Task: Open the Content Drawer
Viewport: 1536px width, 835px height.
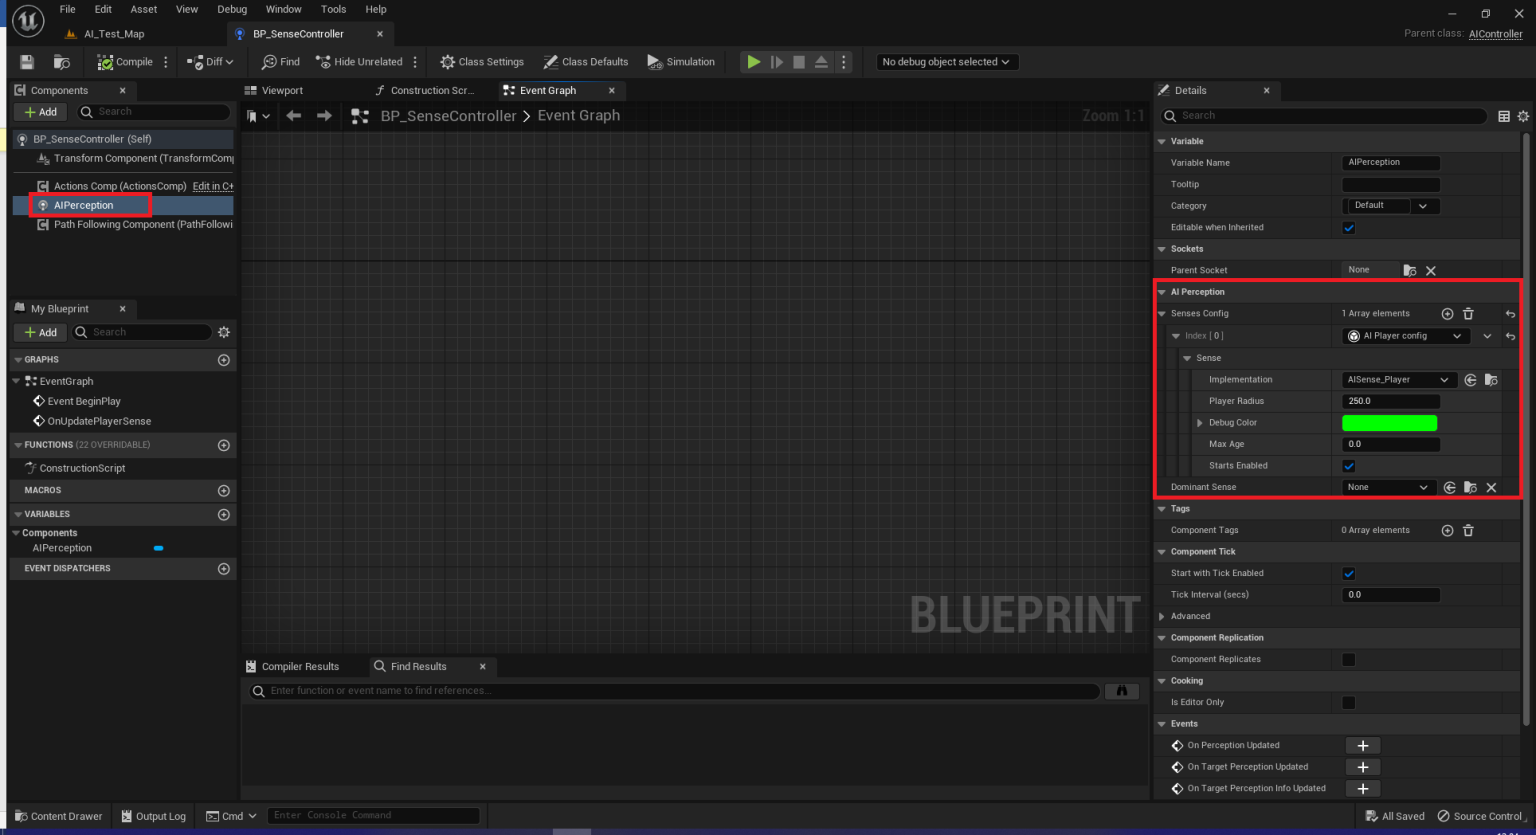Action: 58,816
